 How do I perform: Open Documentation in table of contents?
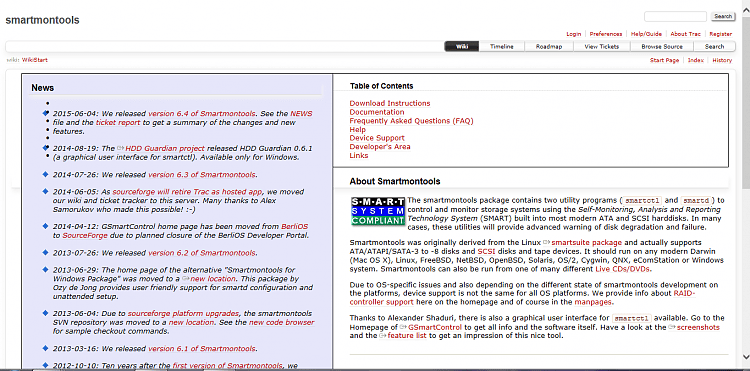pyautogui.click(x=377, y=112)
